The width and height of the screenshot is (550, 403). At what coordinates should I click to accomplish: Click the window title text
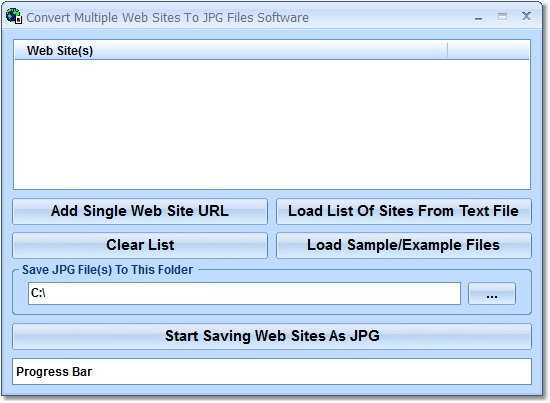(x=168, y=18)
